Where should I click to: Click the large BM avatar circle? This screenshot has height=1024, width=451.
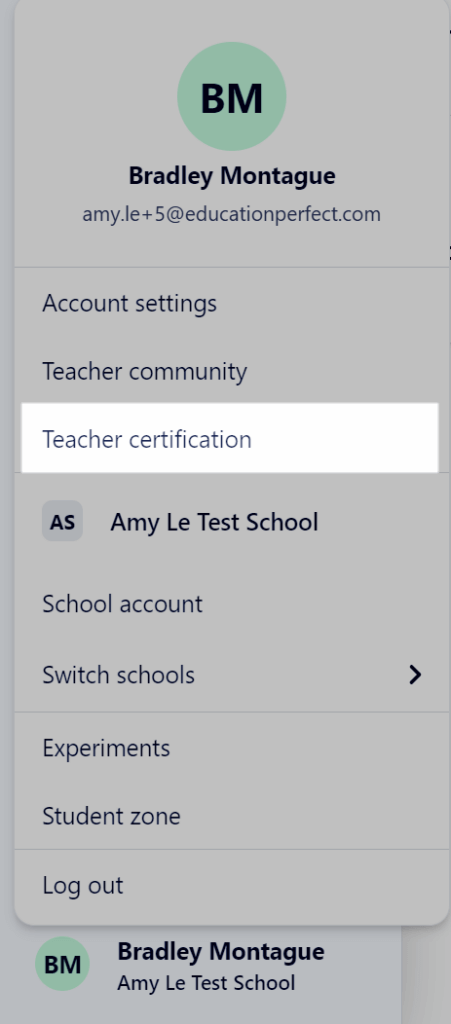click(x=232, y=97)
